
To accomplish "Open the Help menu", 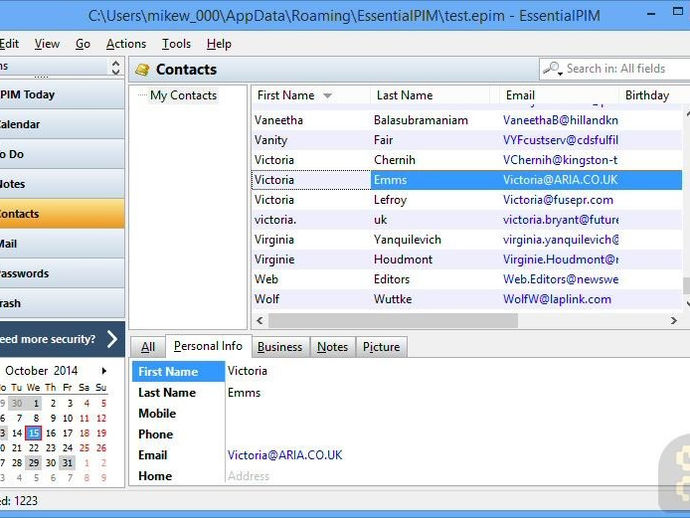I will point(219,44).
